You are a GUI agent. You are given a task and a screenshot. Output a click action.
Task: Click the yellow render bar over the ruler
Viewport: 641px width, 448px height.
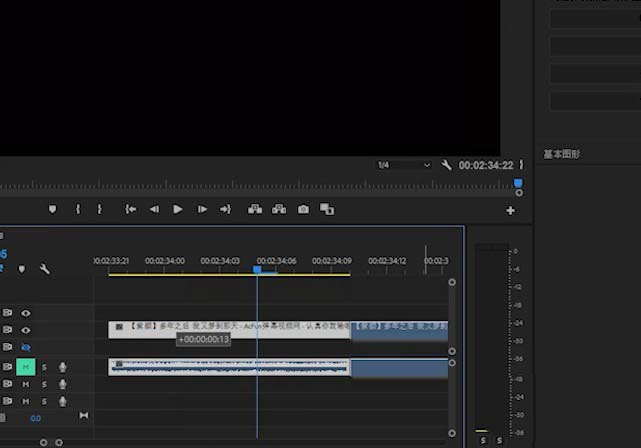coord(229,275)
